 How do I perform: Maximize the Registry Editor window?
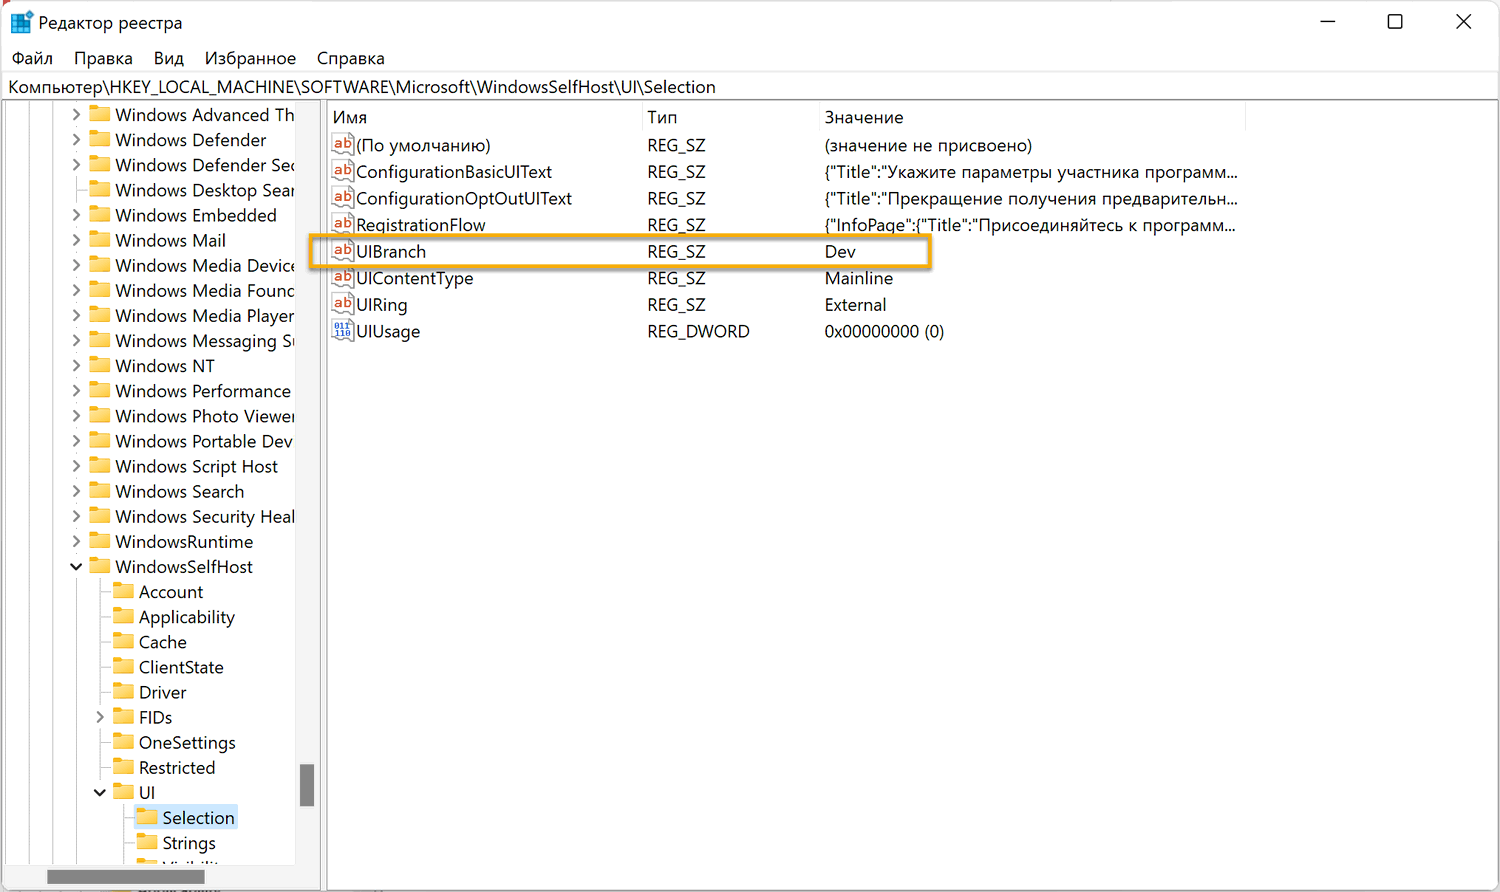pyautogui.click(x=1395, y=22)
